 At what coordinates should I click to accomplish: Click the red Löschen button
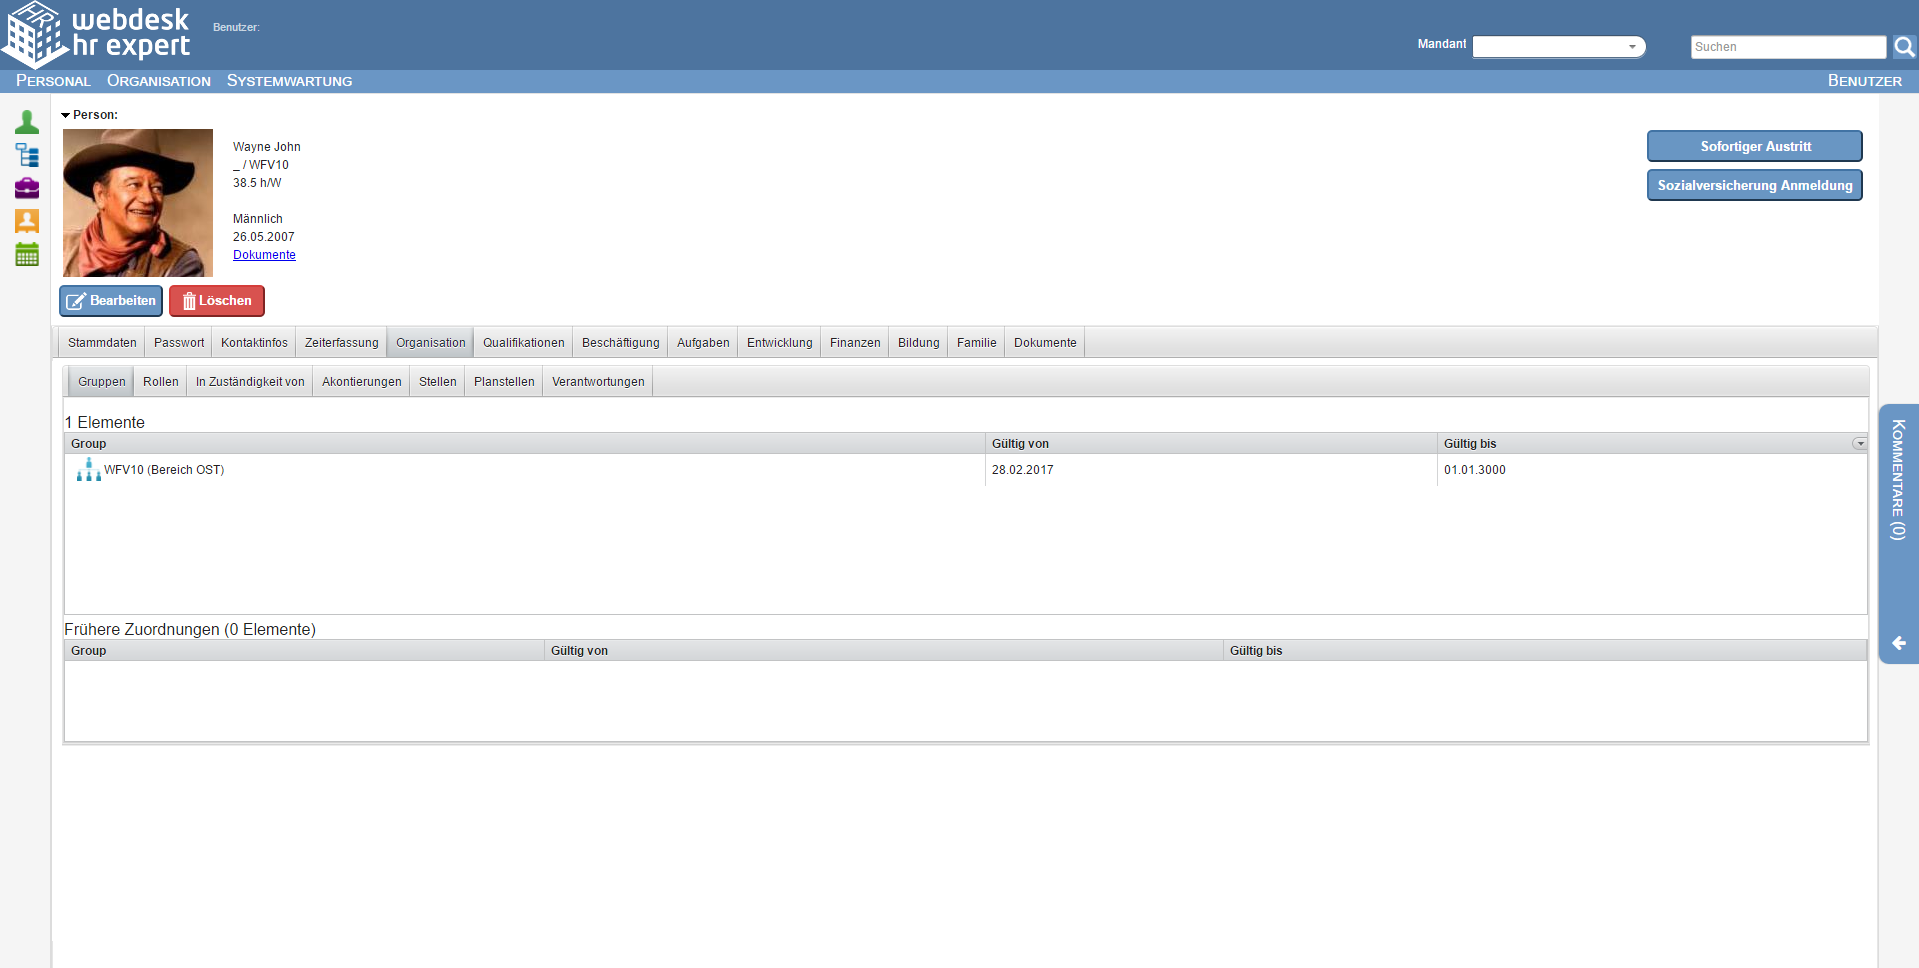coord(217,301)
